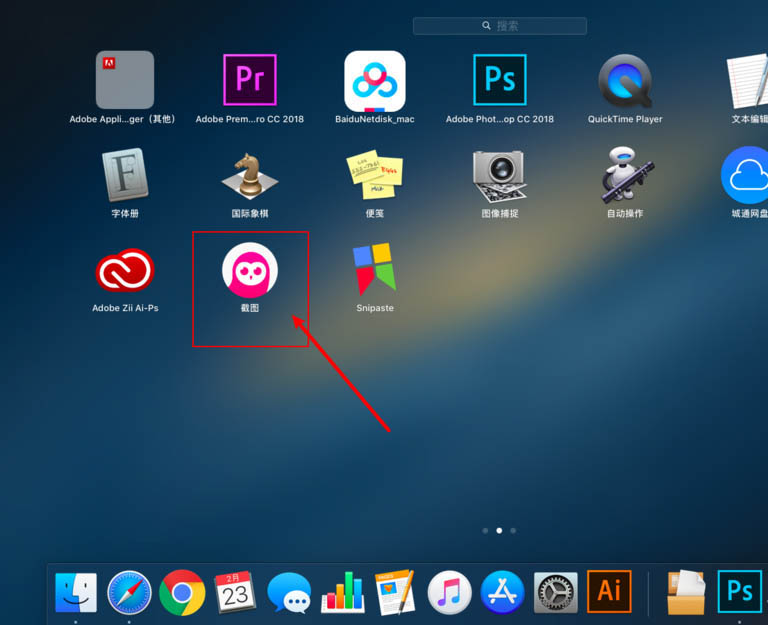Open QuickTime Player
The image size is (768, 625).
[625, 81]
